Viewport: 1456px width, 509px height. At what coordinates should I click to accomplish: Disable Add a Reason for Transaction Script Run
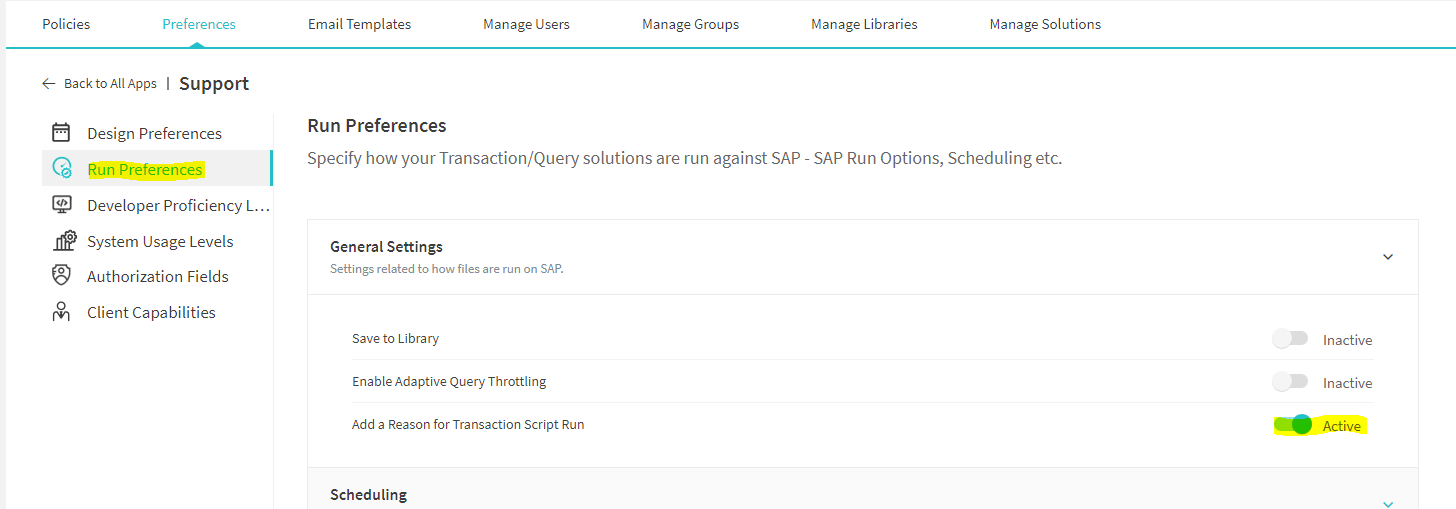[x=1293, y=425]
